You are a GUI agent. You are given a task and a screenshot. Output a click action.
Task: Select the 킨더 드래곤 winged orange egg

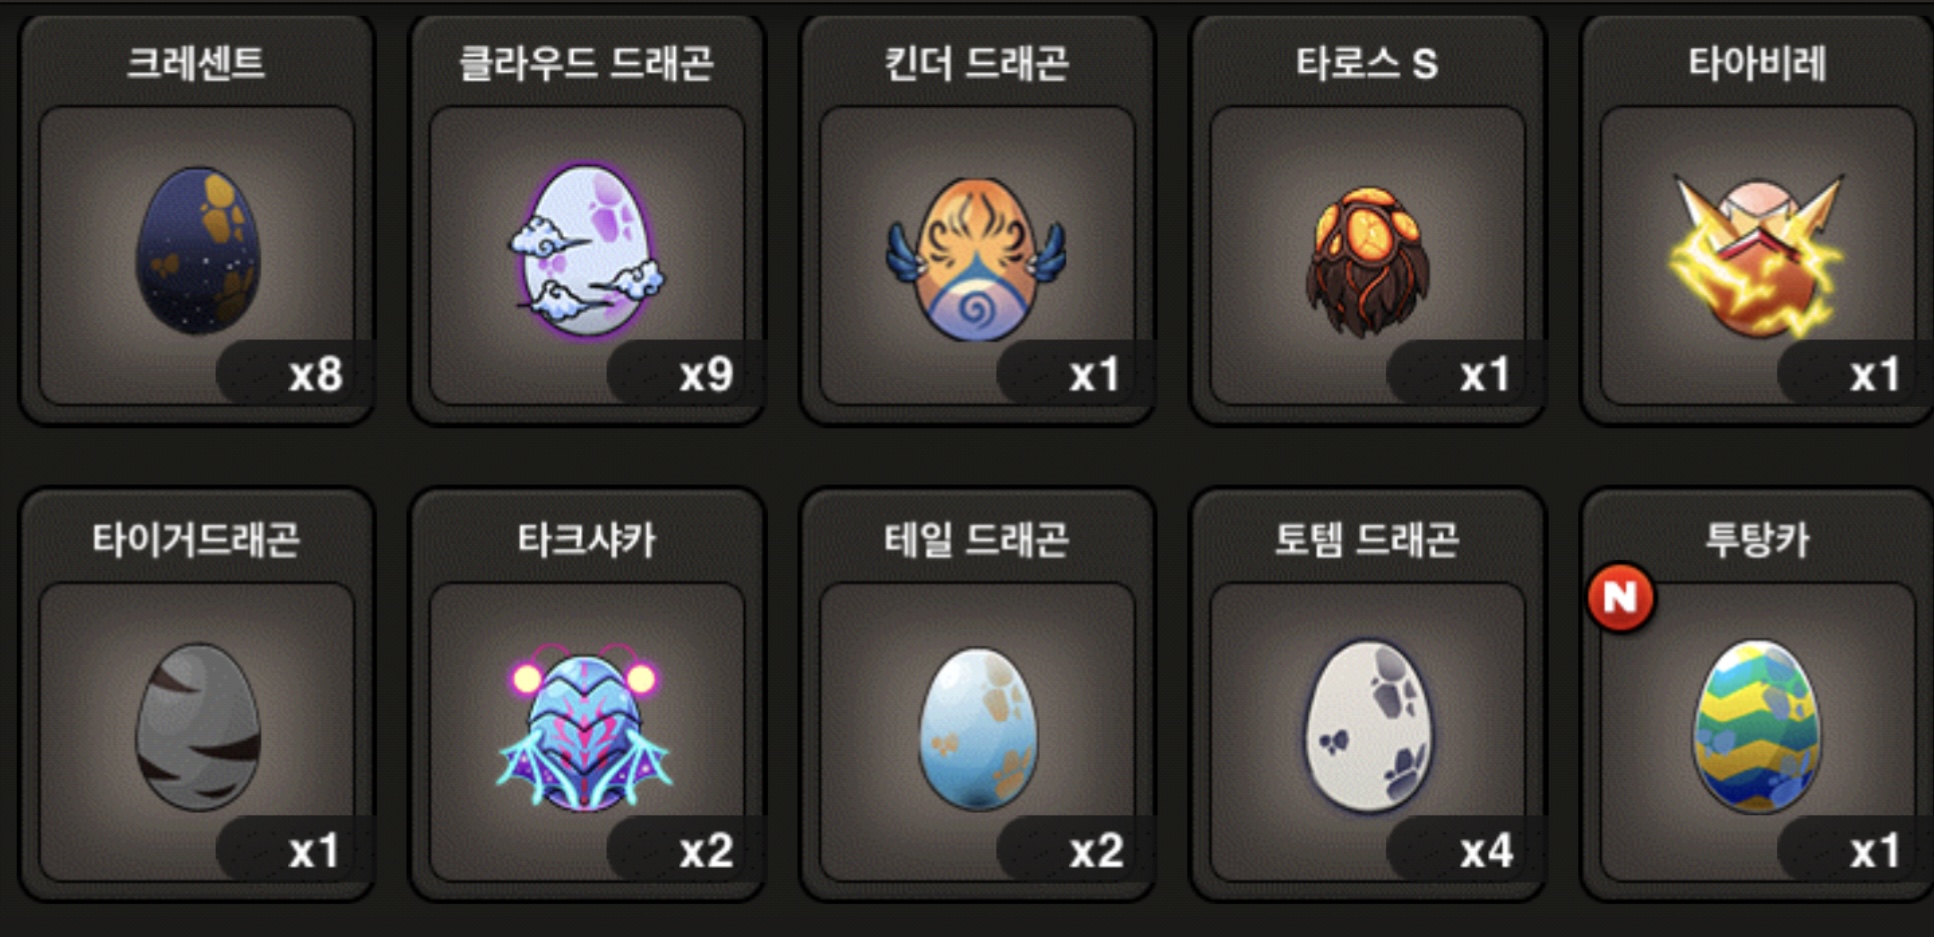[x=976, y=258]
